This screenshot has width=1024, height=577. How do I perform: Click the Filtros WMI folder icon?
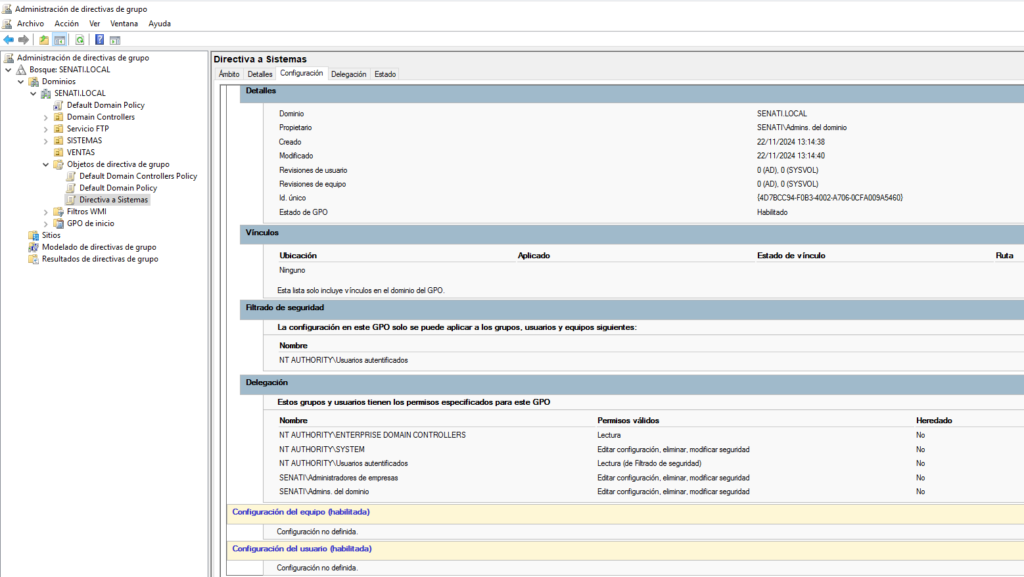coord(58,211)
